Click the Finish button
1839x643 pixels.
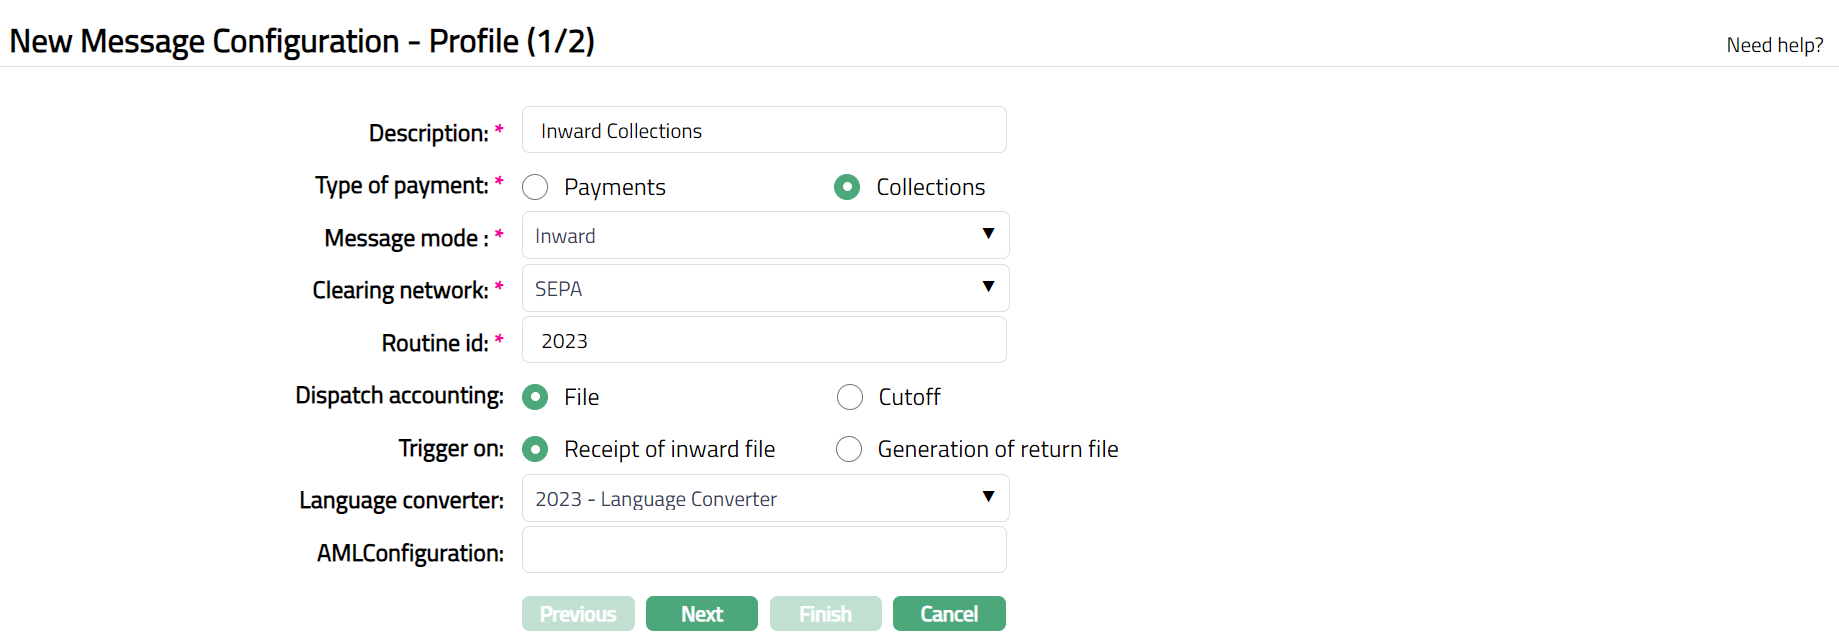click(825, 614)
